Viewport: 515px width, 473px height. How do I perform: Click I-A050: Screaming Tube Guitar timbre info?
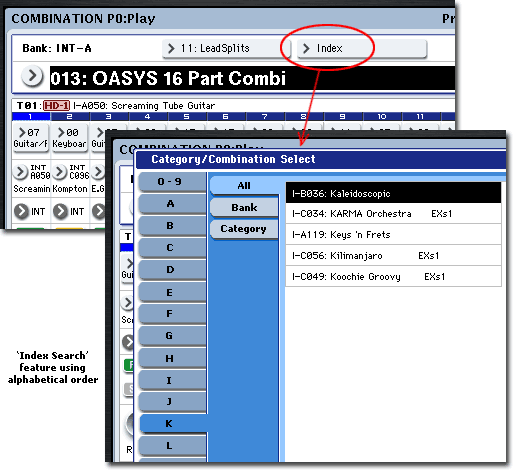(x=144, y=106)
